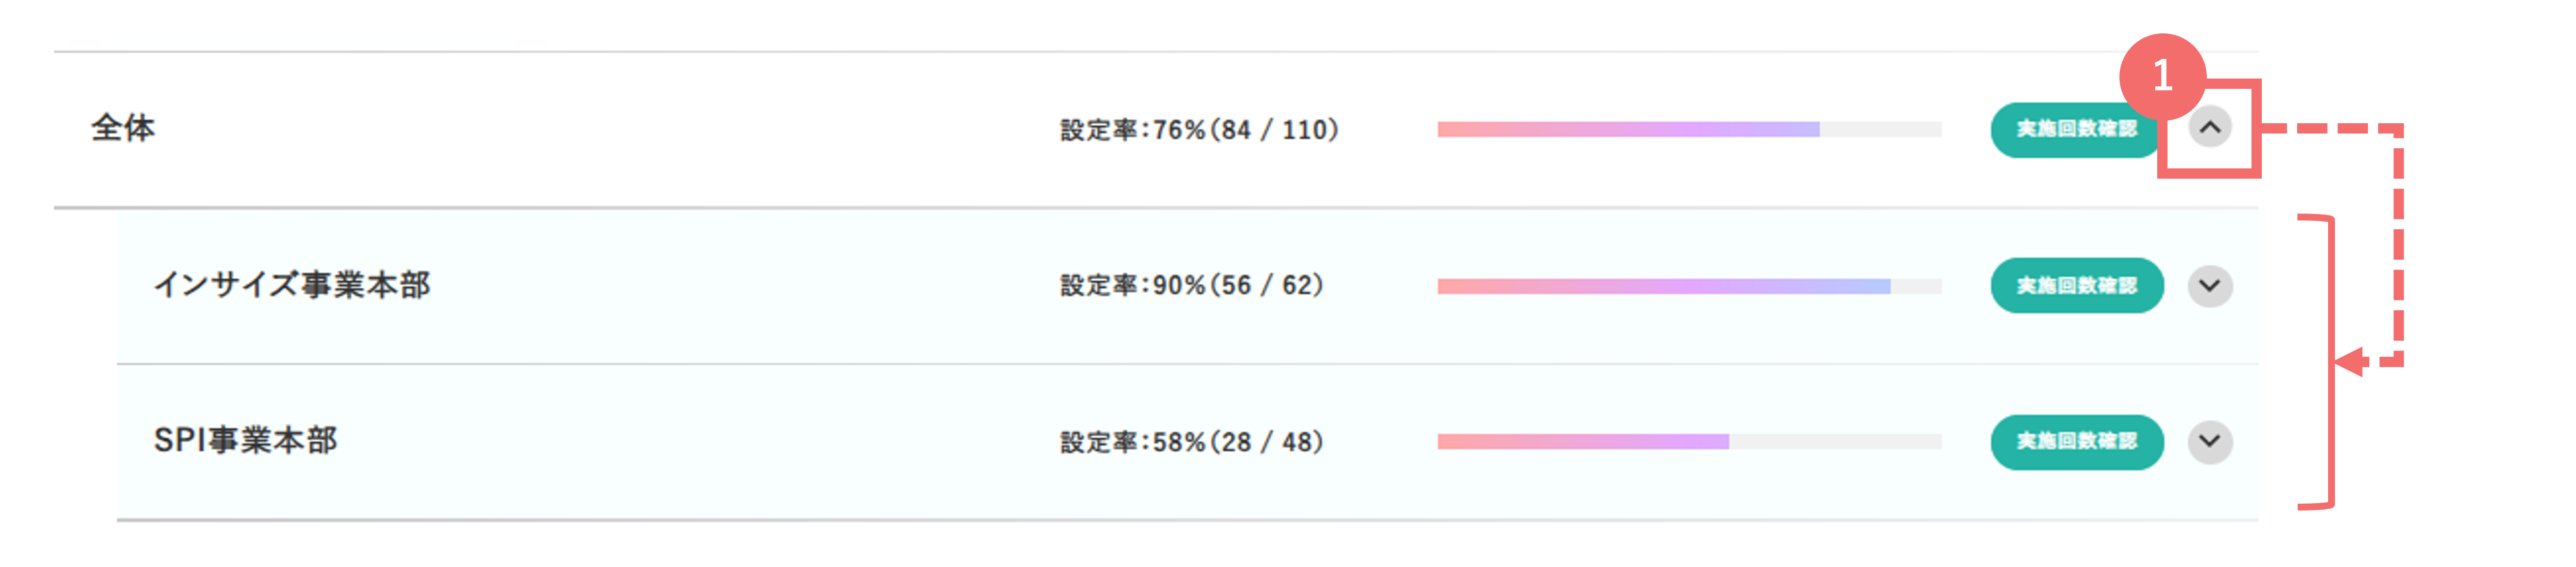This screenshot has height=567, width=2576.
Task: Click the gray unfilled part of the 全体 bar
Action: coord(1880,129)
